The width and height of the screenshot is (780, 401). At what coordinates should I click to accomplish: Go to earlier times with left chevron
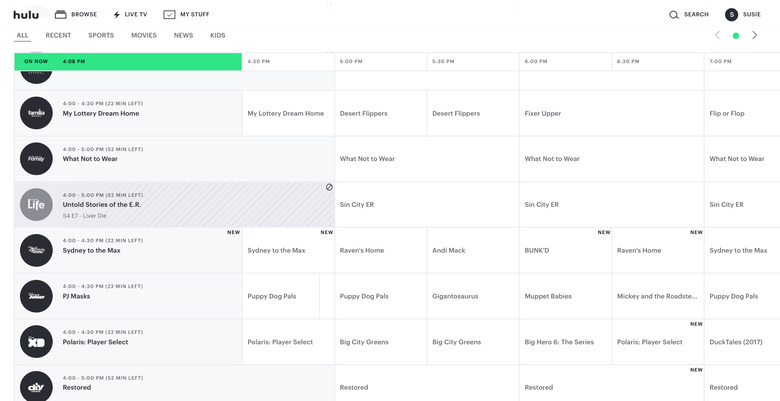[x=717, y=35]
